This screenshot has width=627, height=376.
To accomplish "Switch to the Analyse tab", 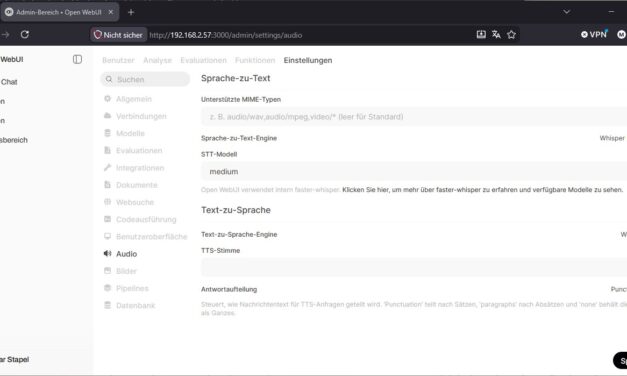I will 157,60.
